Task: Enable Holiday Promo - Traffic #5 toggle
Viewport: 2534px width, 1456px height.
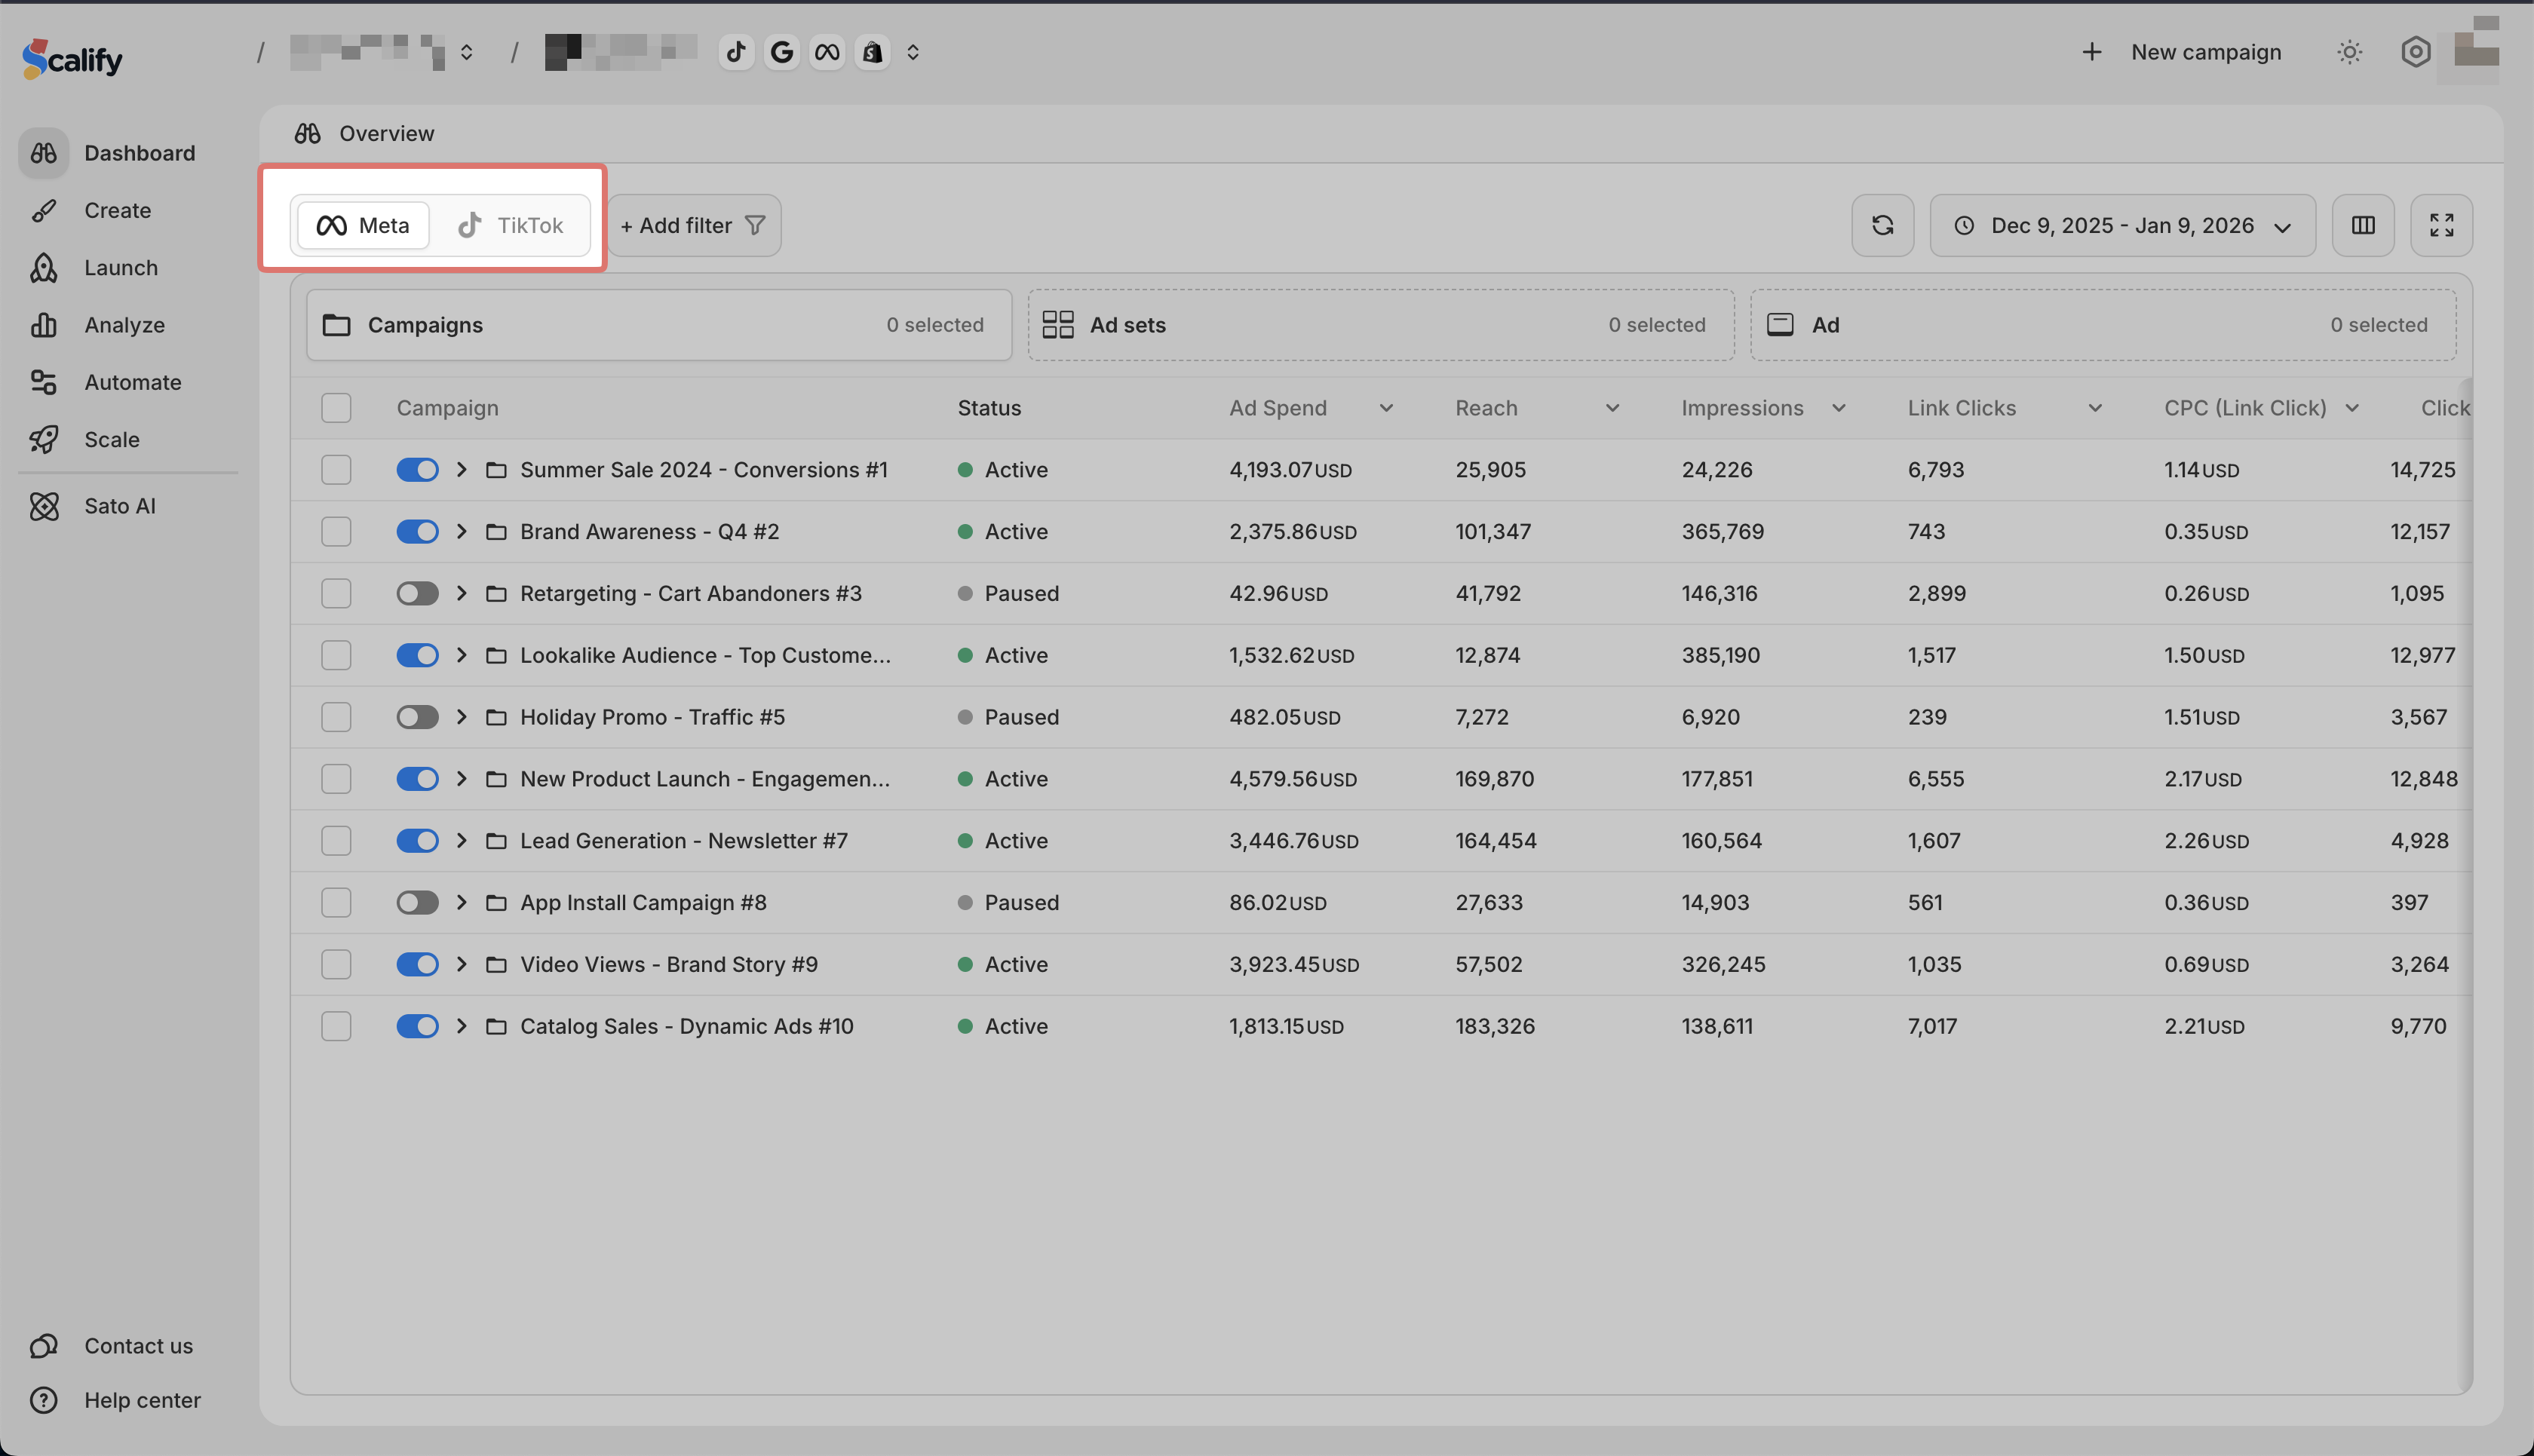Action: point(417,717)
